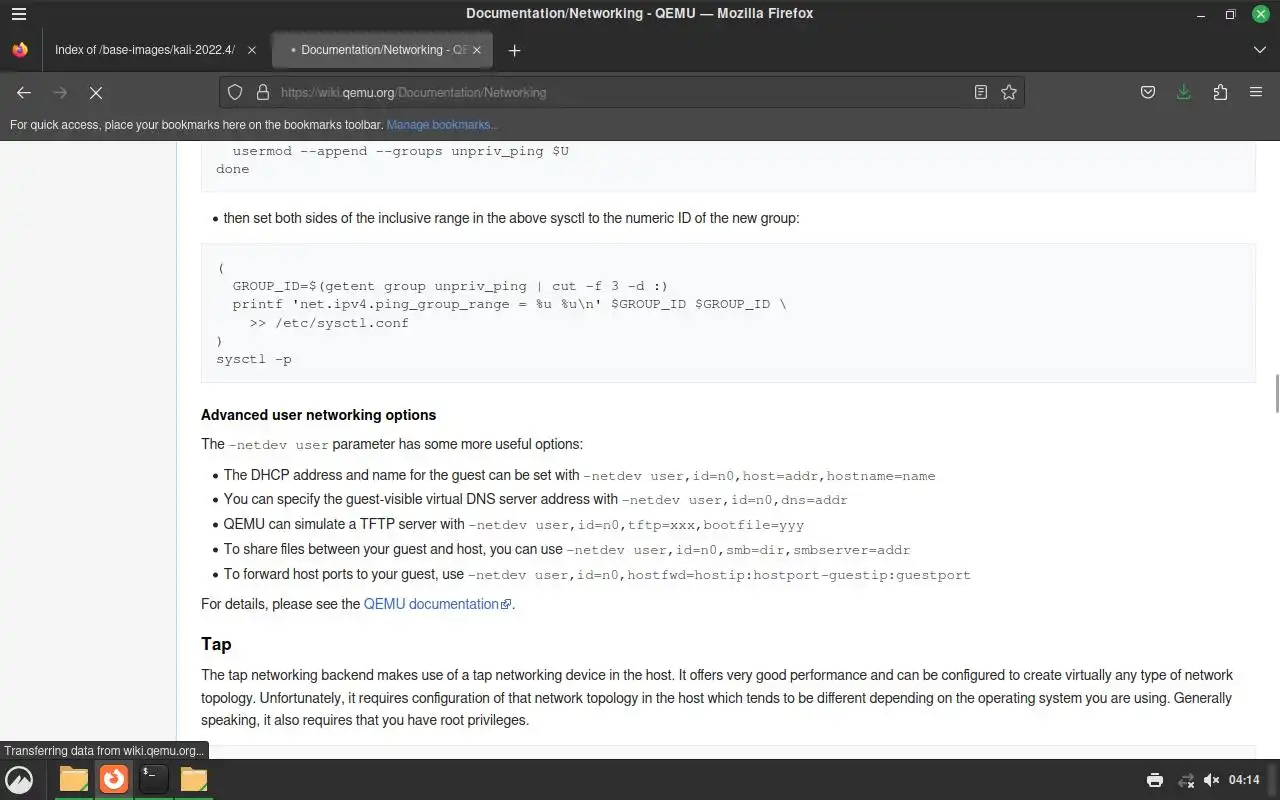Open Firefox View pinned icon
Screen dimensions: 1280x800
pos(19,50)
